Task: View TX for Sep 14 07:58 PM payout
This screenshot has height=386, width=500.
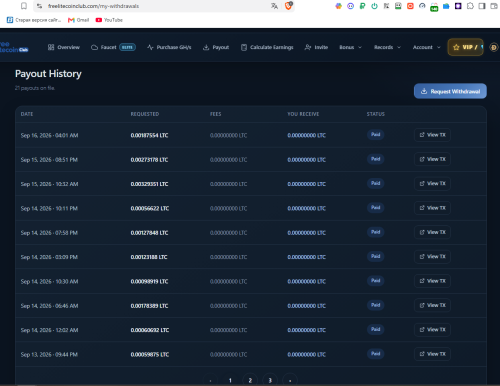Action: 432,232
